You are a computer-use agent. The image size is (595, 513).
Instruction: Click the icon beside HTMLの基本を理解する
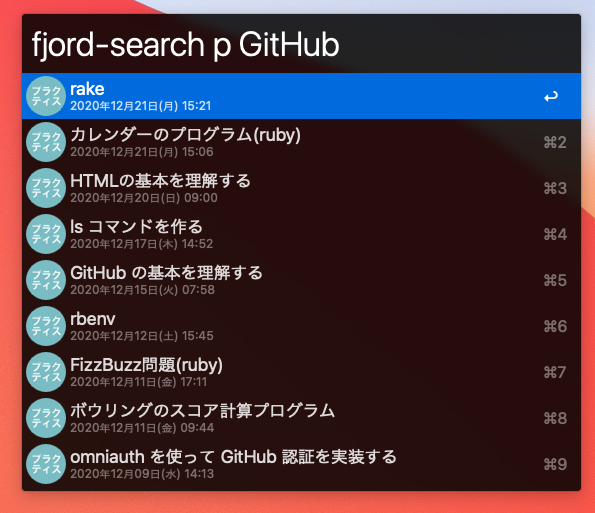[x=46, y=188]
